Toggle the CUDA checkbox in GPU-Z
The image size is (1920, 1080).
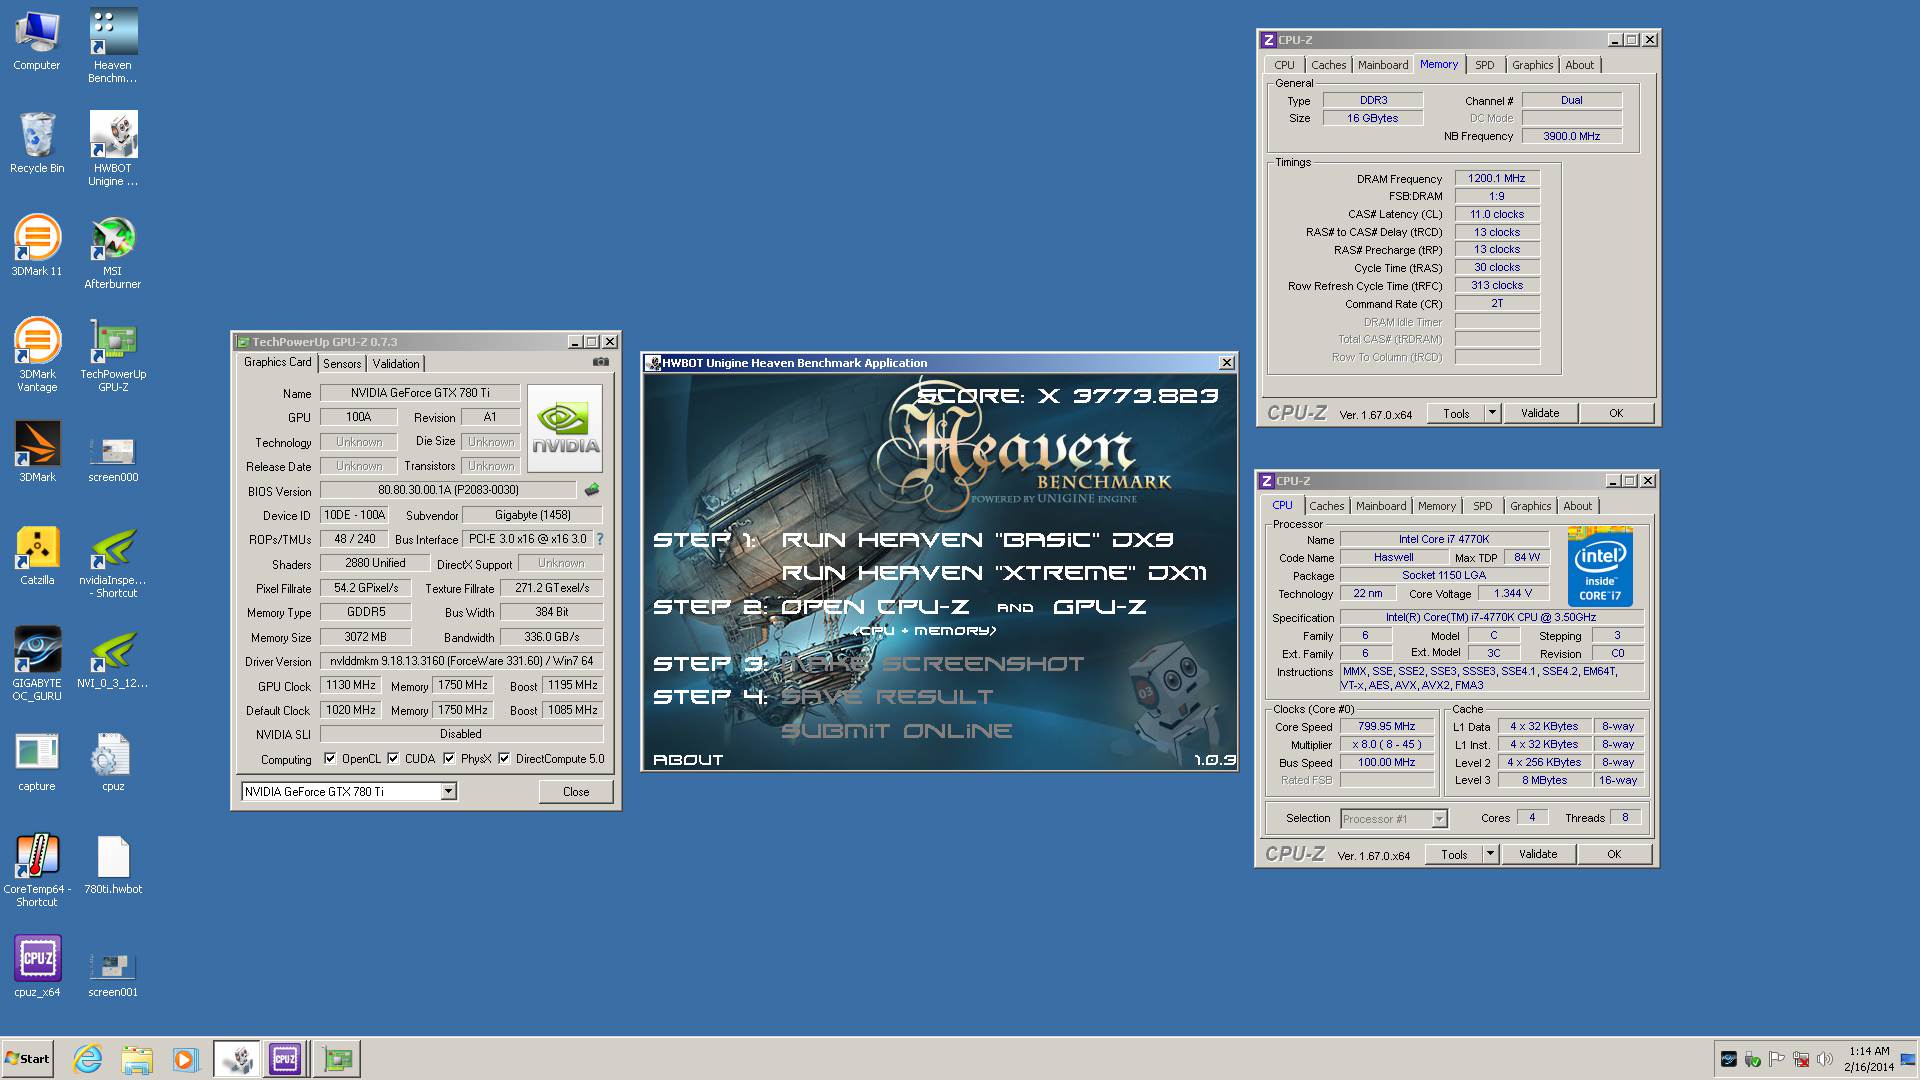393,759
